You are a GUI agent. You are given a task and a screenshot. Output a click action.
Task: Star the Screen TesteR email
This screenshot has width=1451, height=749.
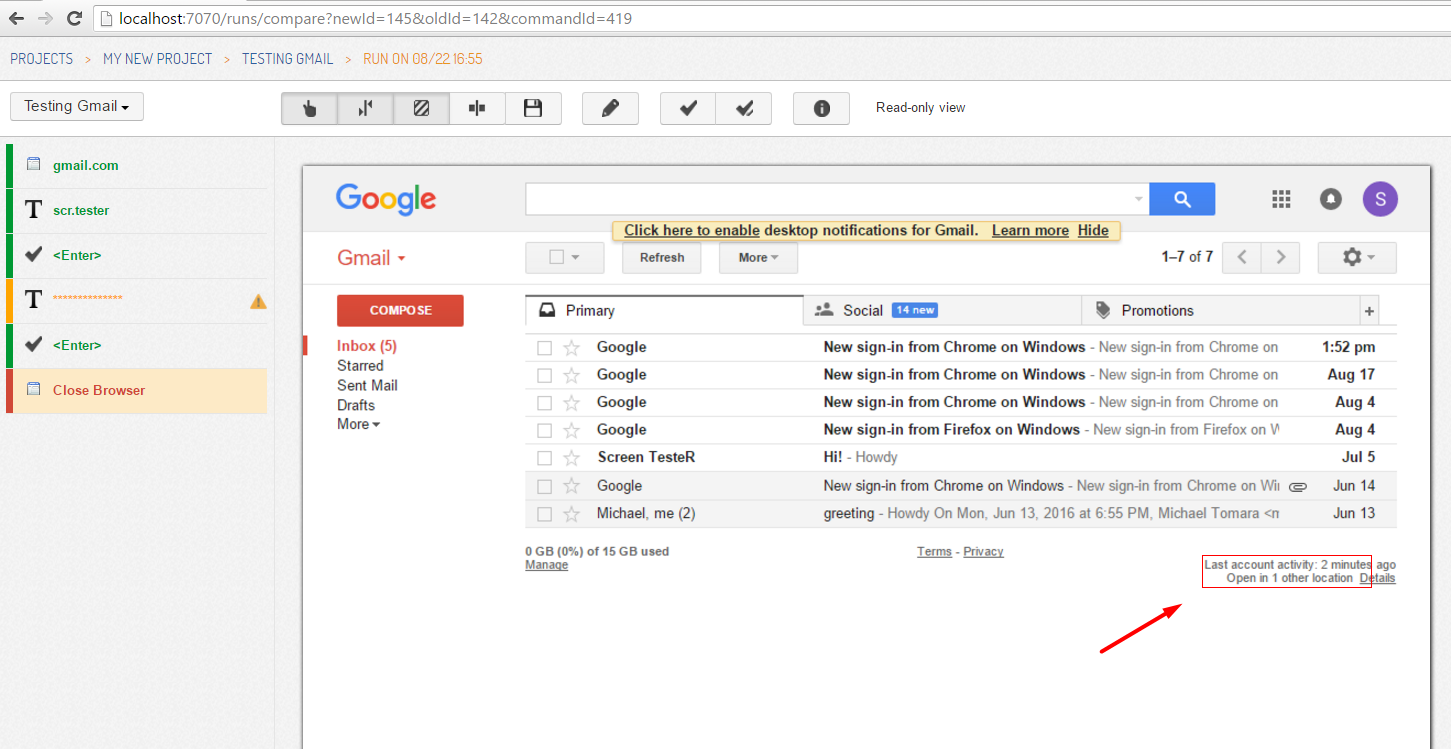572,458
